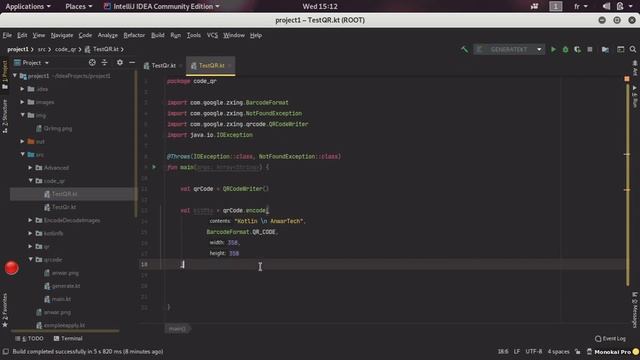Open the VCS menu
640x360 pixels.
click(212, 35)
